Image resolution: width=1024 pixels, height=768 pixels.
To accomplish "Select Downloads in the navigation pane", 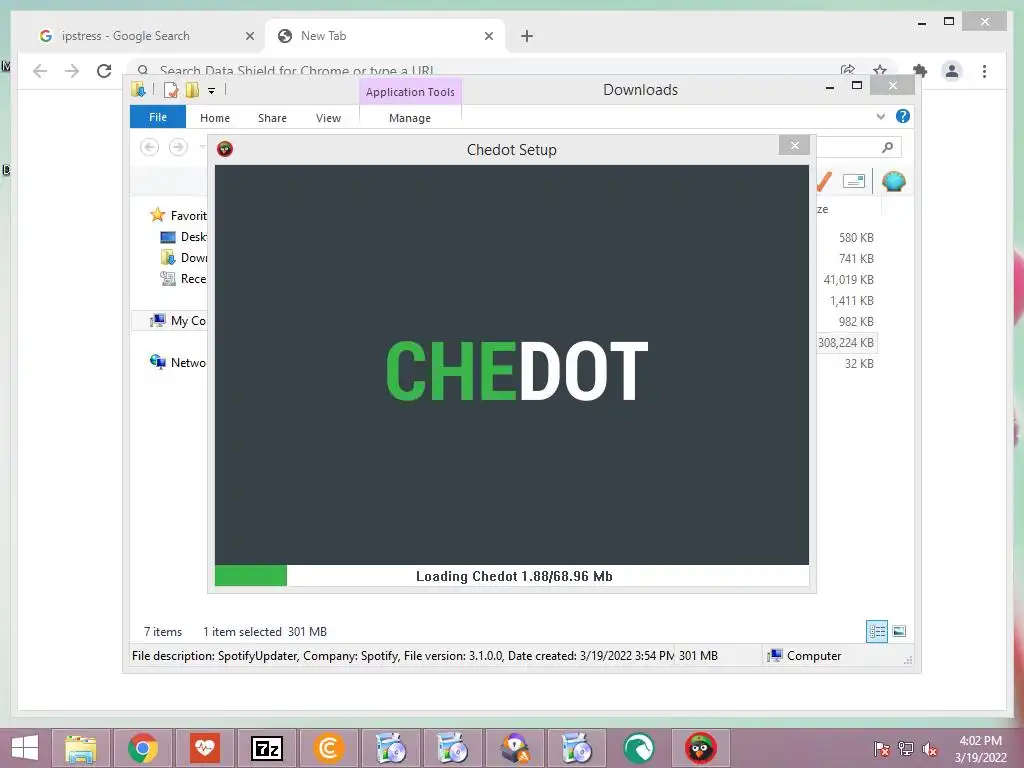I will [184, 257].
